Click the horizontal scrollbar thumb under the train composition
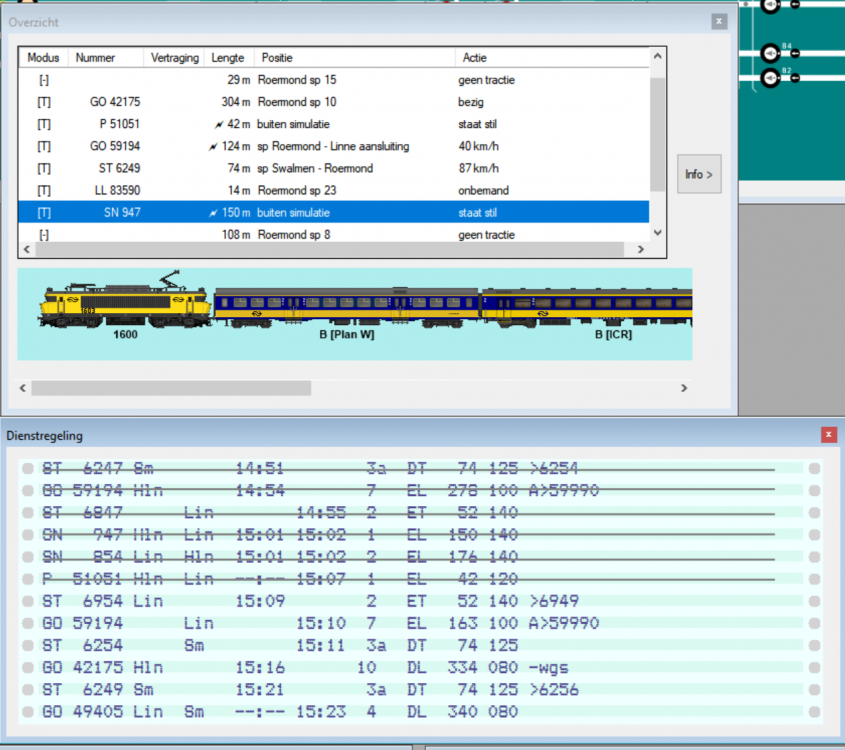The height and width of the screenshot is (750, 845). click(x=170, y=388)
